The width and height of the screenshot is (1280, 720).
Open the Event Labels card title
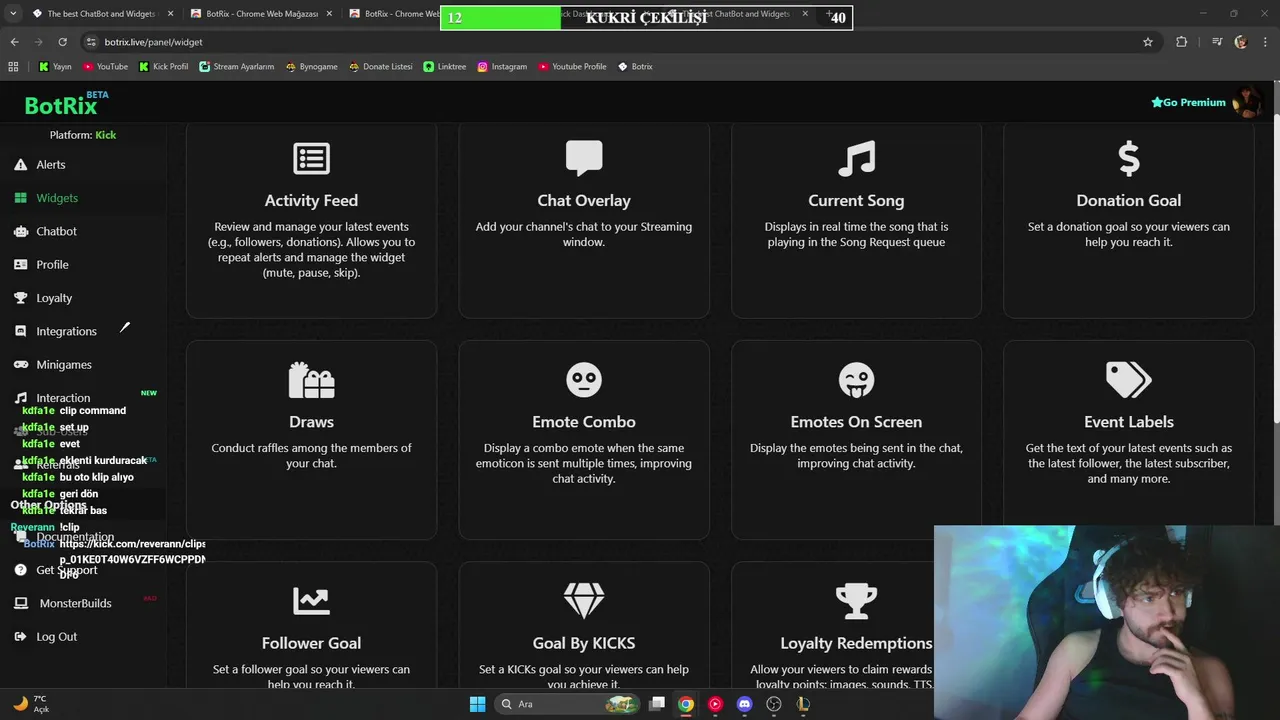pos(1129,422)
